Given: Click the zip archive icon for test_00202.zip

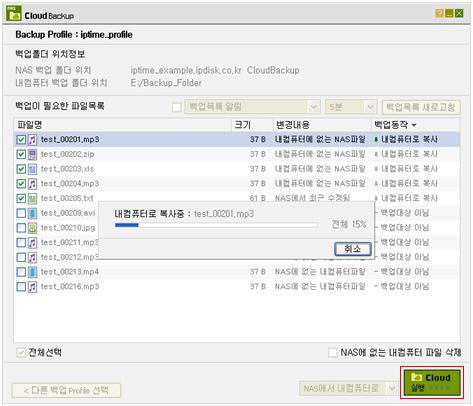Looking at the screenshot, I should pos(32,154).
